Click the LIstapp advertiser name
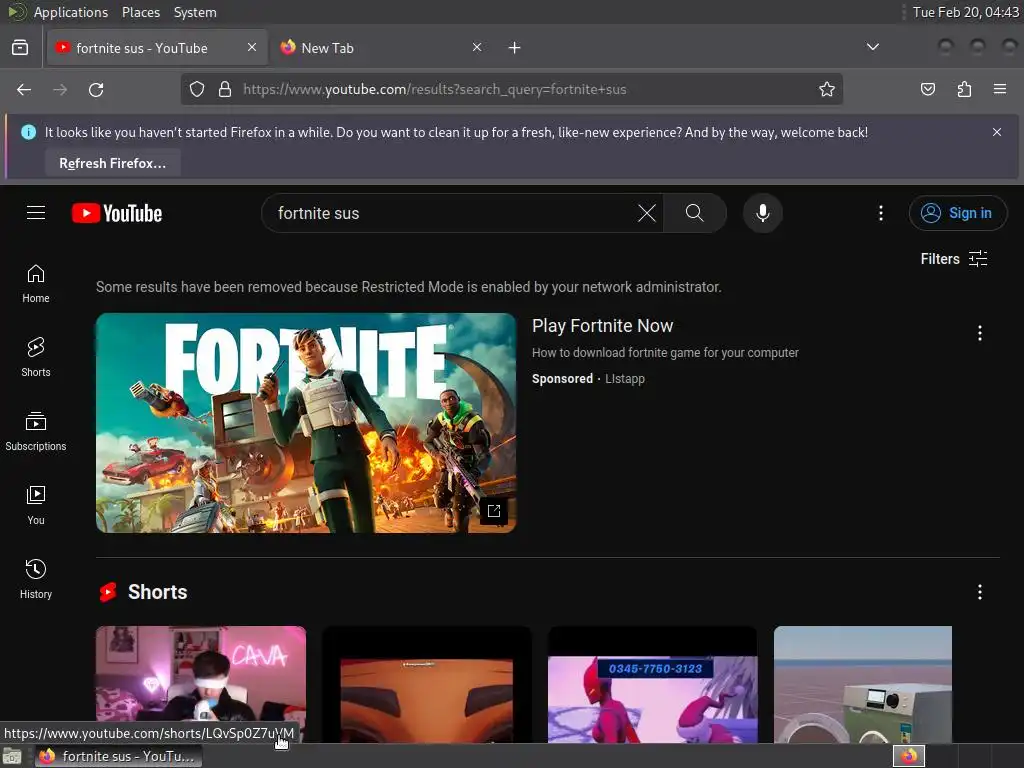The image size is (1024, 768). pyautogui.click(x=624, y=379)
